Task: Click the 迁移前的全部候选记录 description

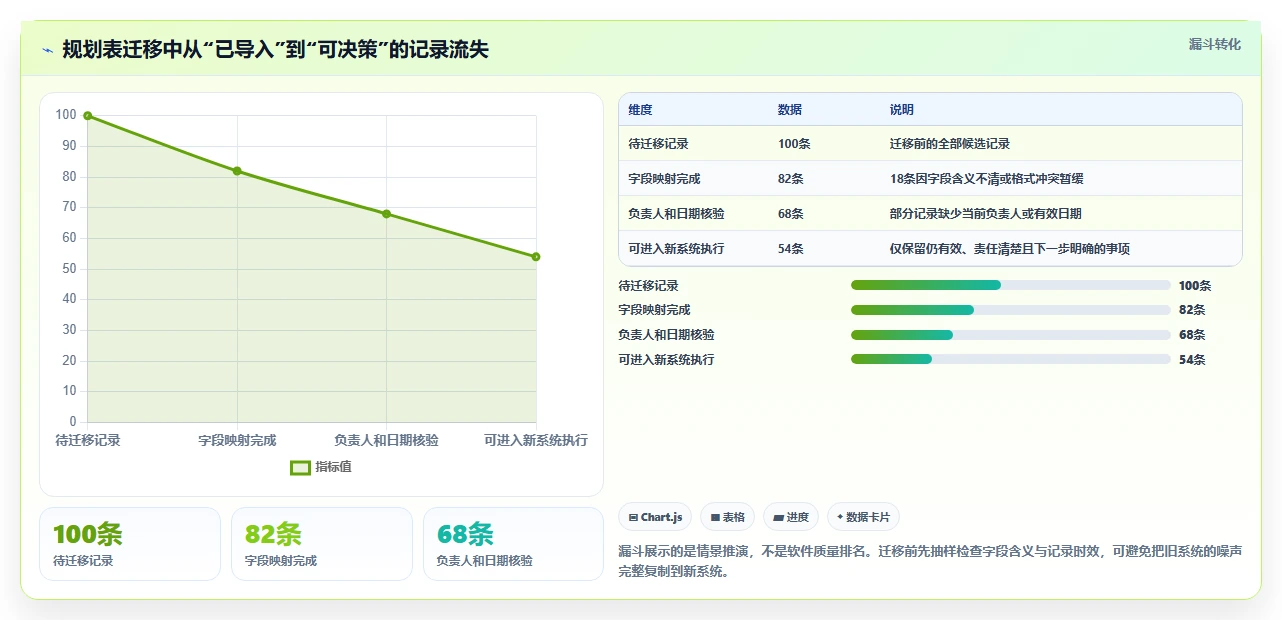Action: 950,144
